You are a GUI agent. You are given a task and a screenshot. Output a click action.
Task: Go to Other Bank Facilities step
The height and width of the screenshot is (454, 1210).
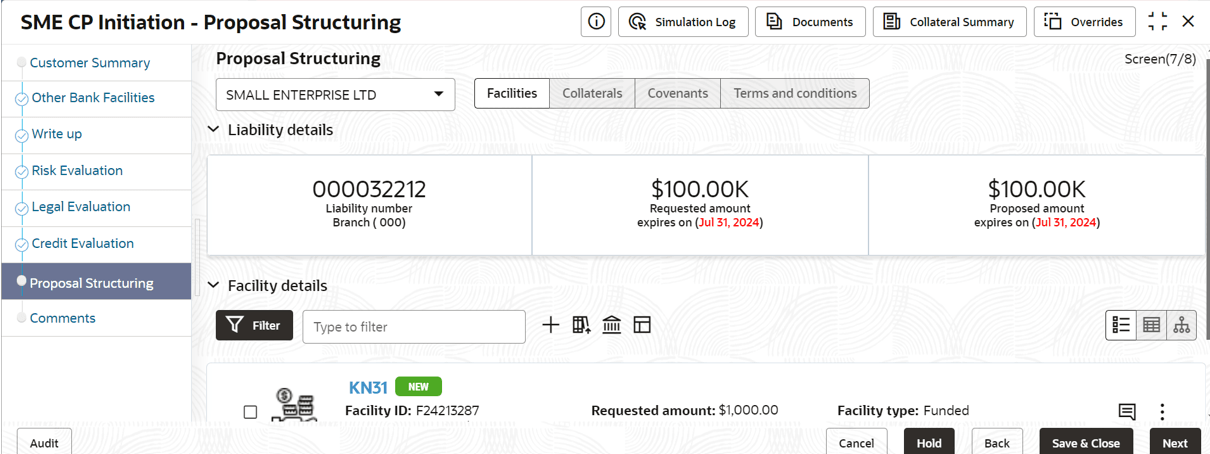93,98
